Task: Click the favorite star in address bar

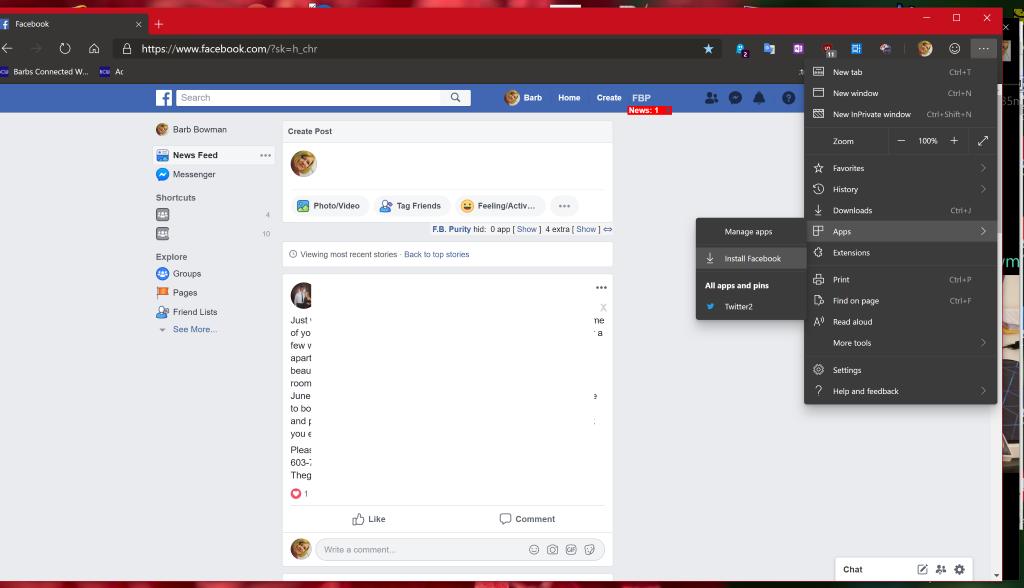Action: [x=709, y=49]
